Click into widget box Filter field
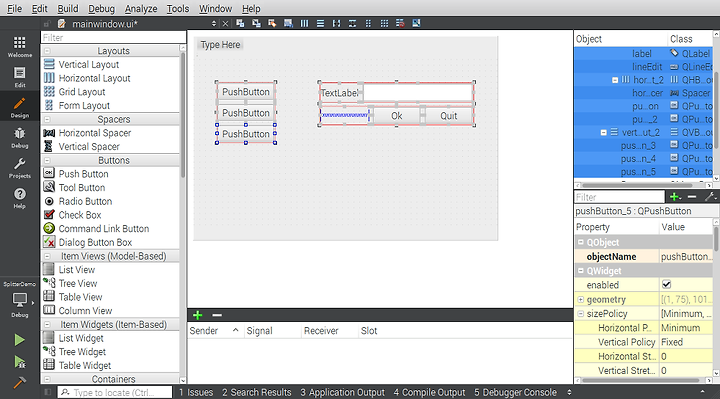This screenshot has width=720, height=399. 113,38
